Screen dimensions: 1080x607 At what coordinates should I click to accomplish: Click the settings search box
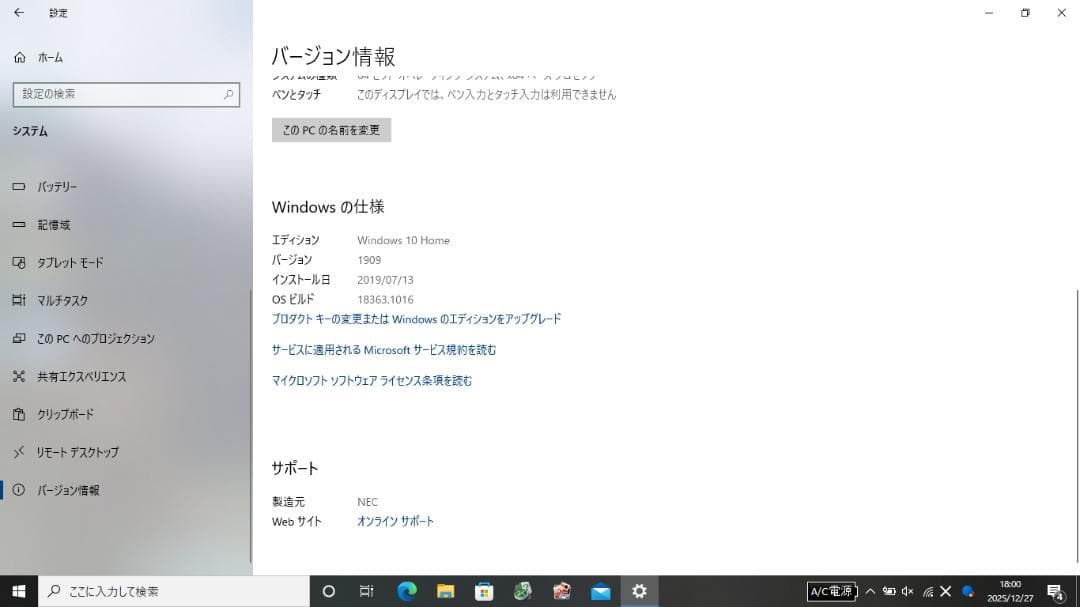pos(125,94)
